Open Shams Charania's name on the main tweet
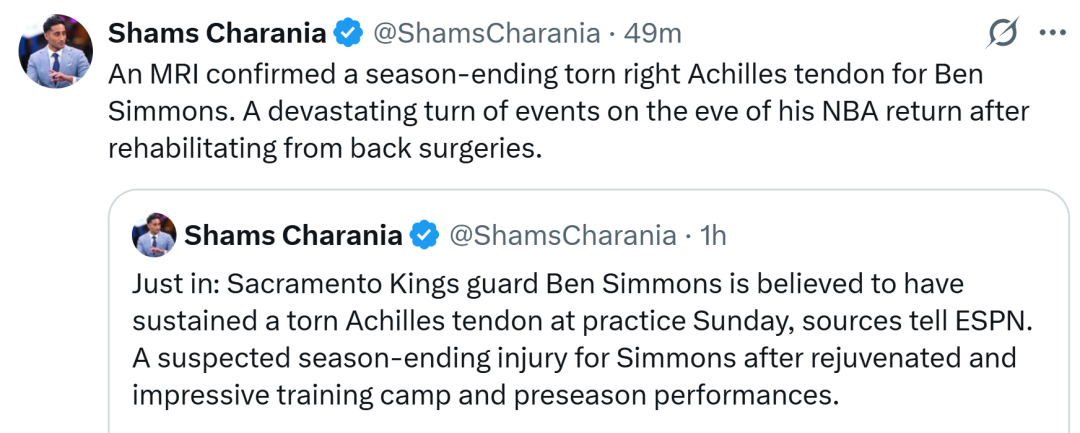 (x=218, y=33)
